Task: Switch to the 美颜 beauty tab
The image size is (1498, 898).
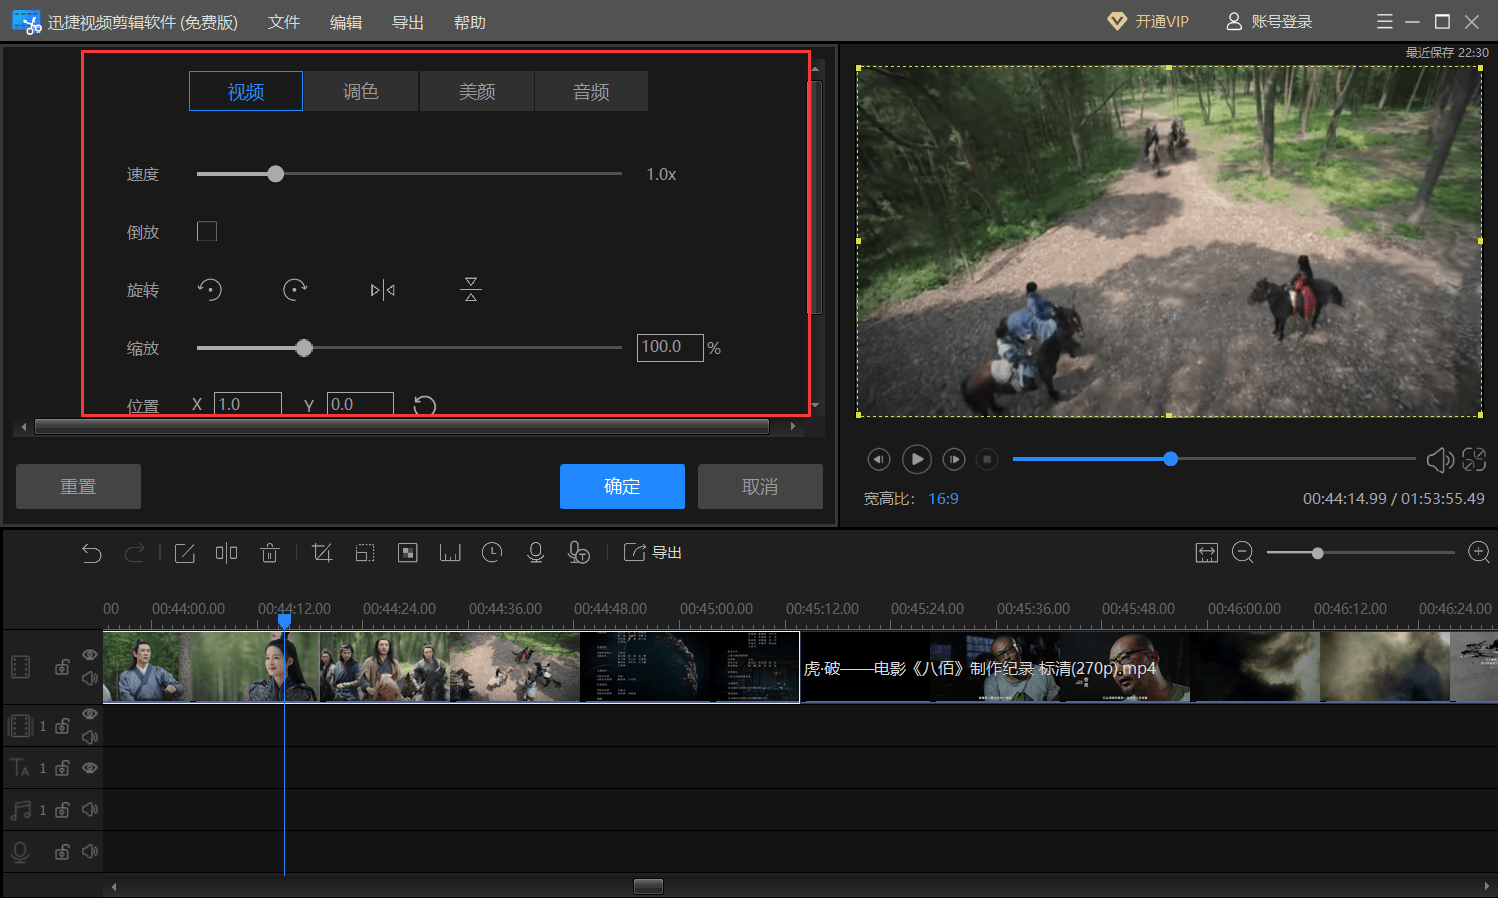Action: click(x=477, y=91)
